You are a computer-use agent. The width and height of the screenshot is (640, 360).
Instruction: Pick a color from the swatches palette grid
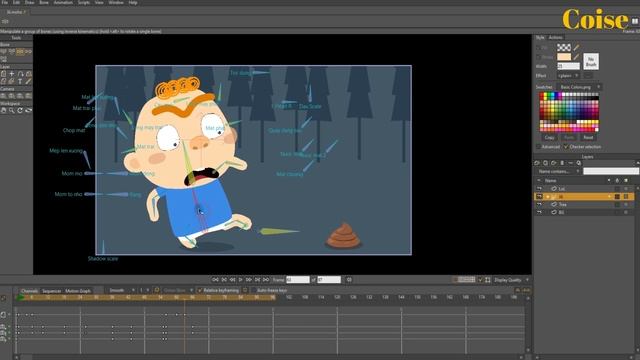(569, 112)
